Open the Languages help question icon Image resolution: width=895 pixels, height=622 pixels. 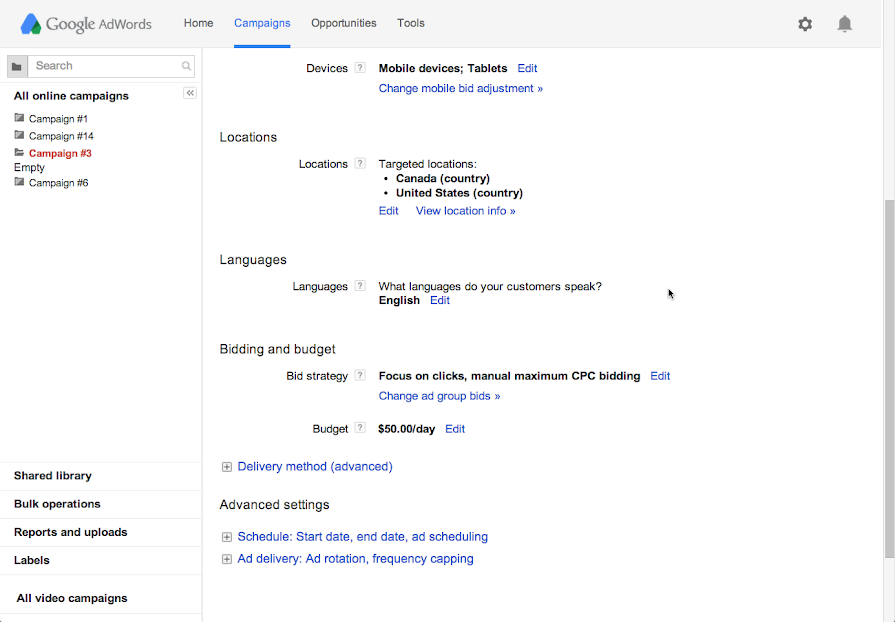(x=360, y=286)
